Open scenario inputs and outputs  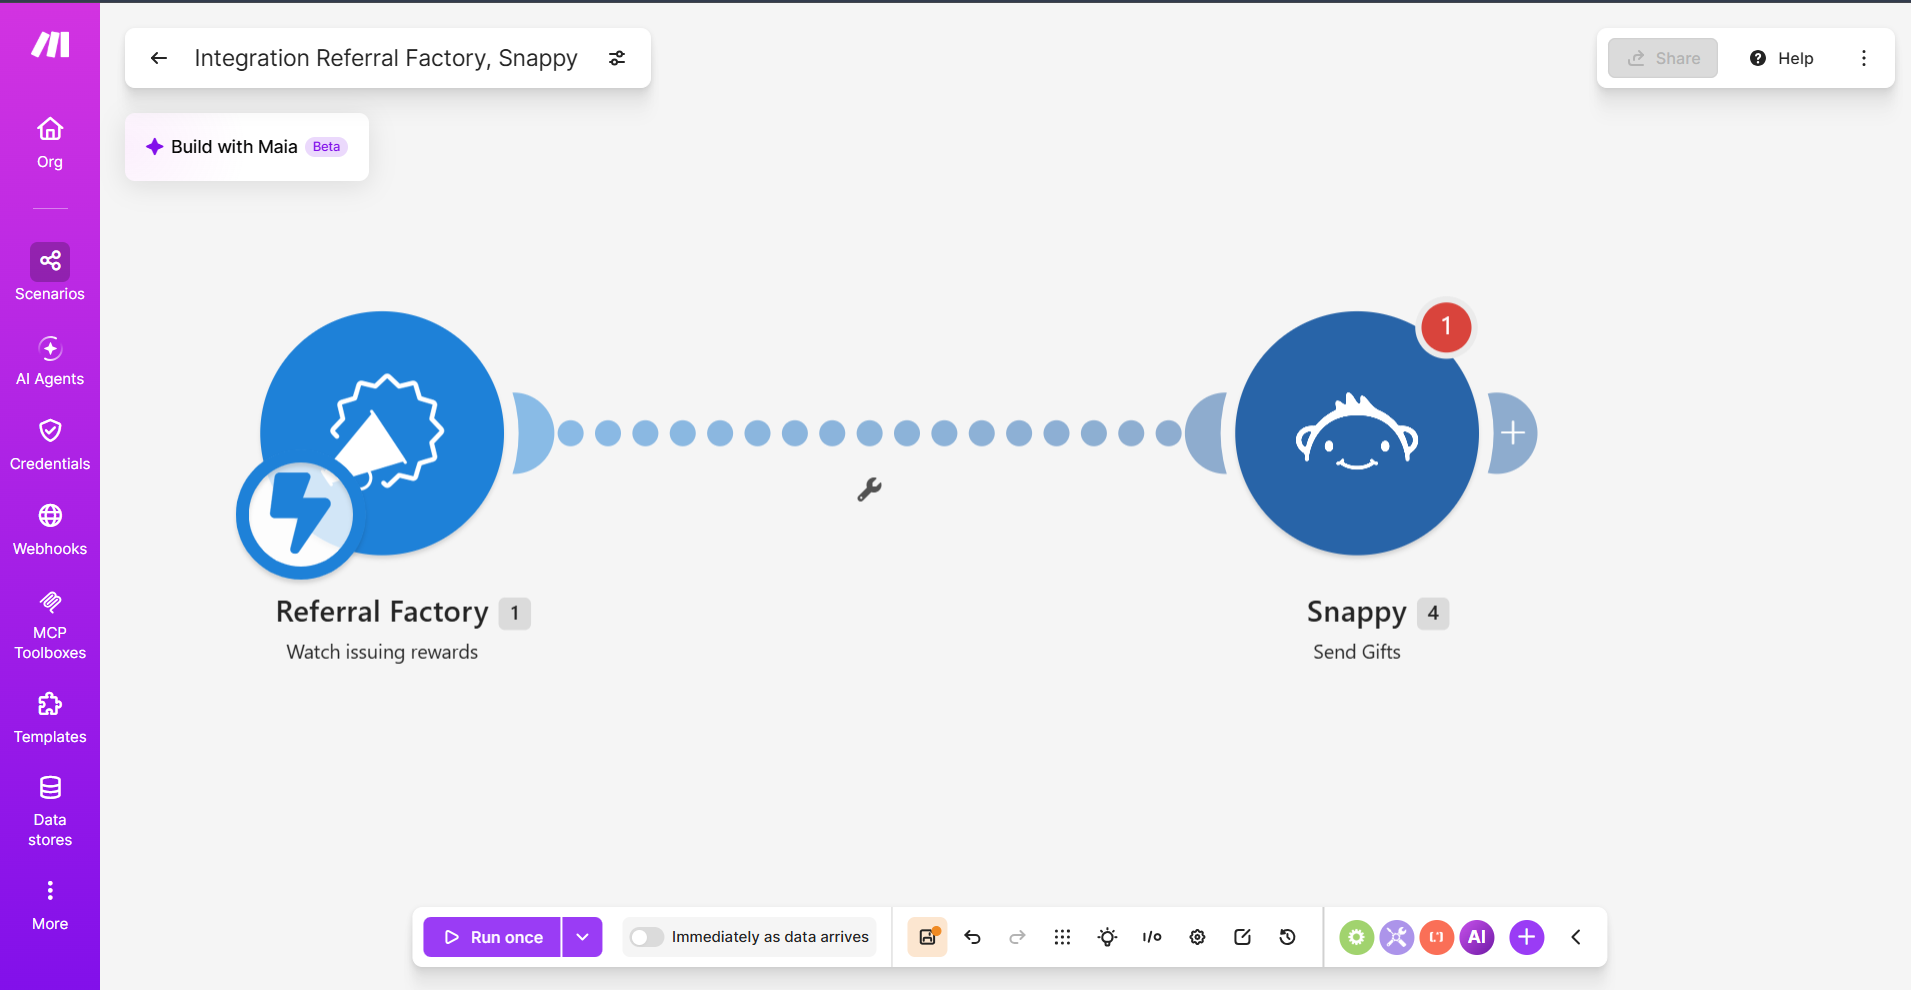point(1152,937)
